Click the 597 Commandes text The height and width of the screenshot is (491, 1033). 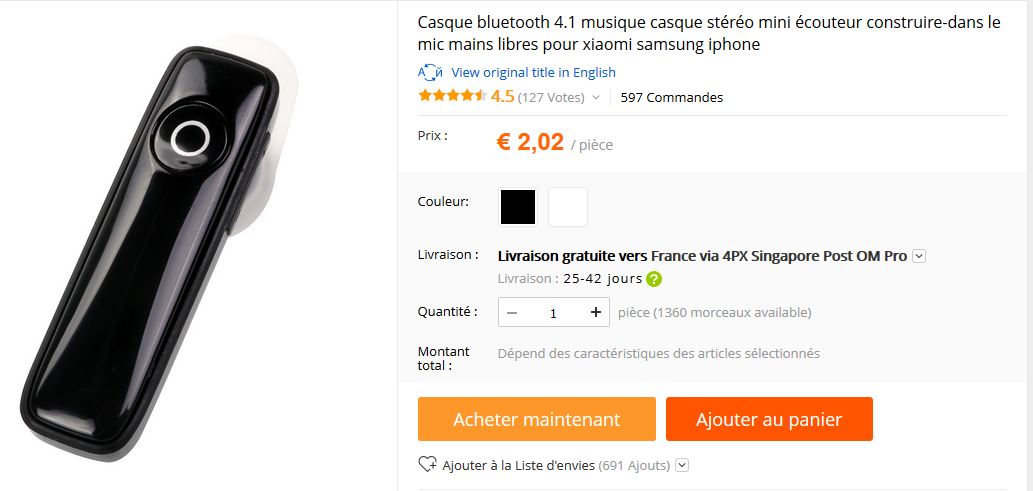tap(671, 98)
